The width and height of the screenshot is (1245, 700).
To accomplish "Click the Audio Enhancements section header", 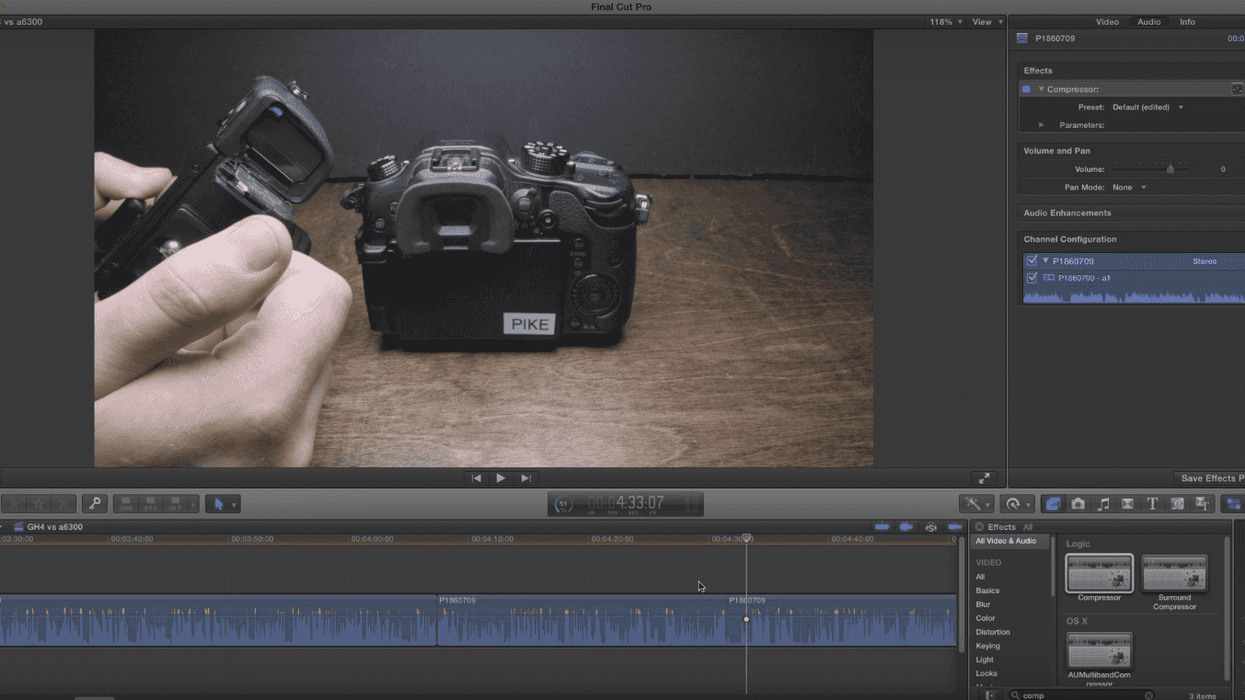I will pos(1067,213).
